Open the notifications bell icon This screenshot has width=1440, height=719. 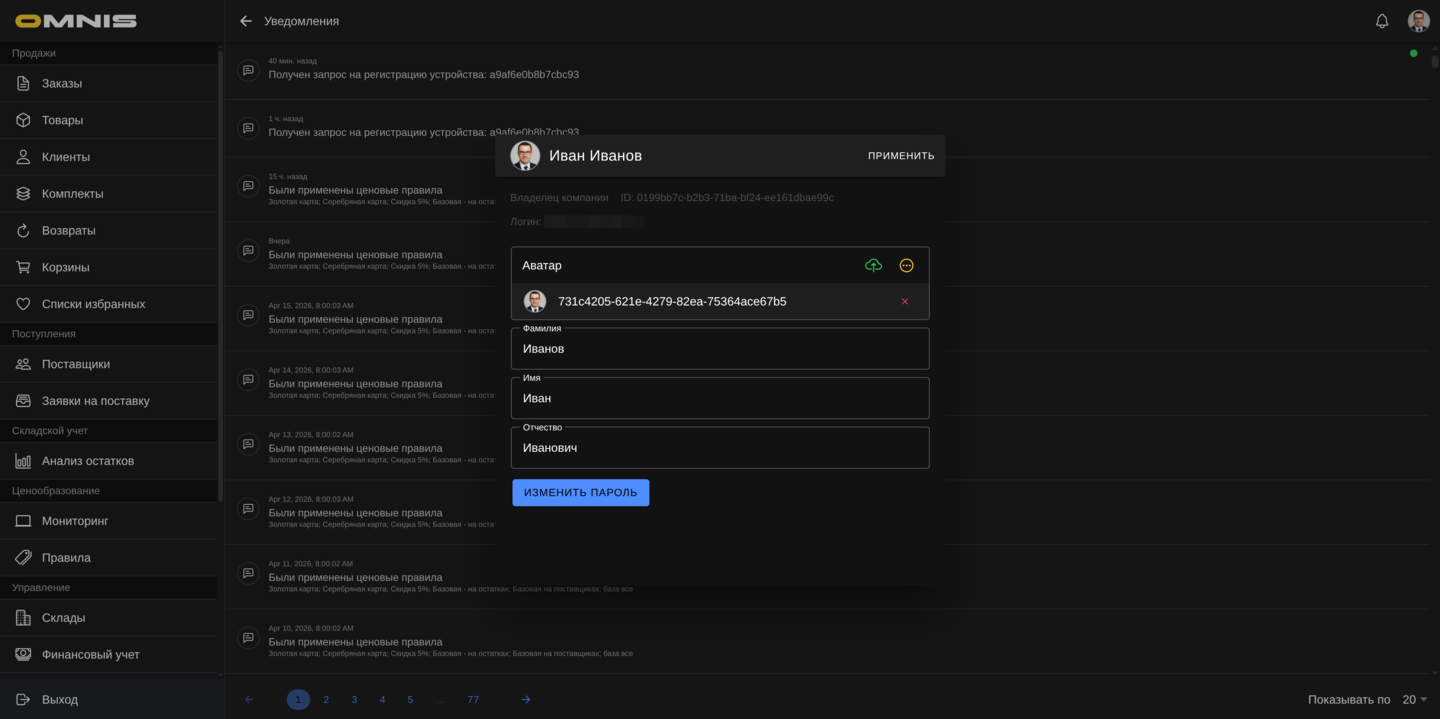(x=1382, y=21)
